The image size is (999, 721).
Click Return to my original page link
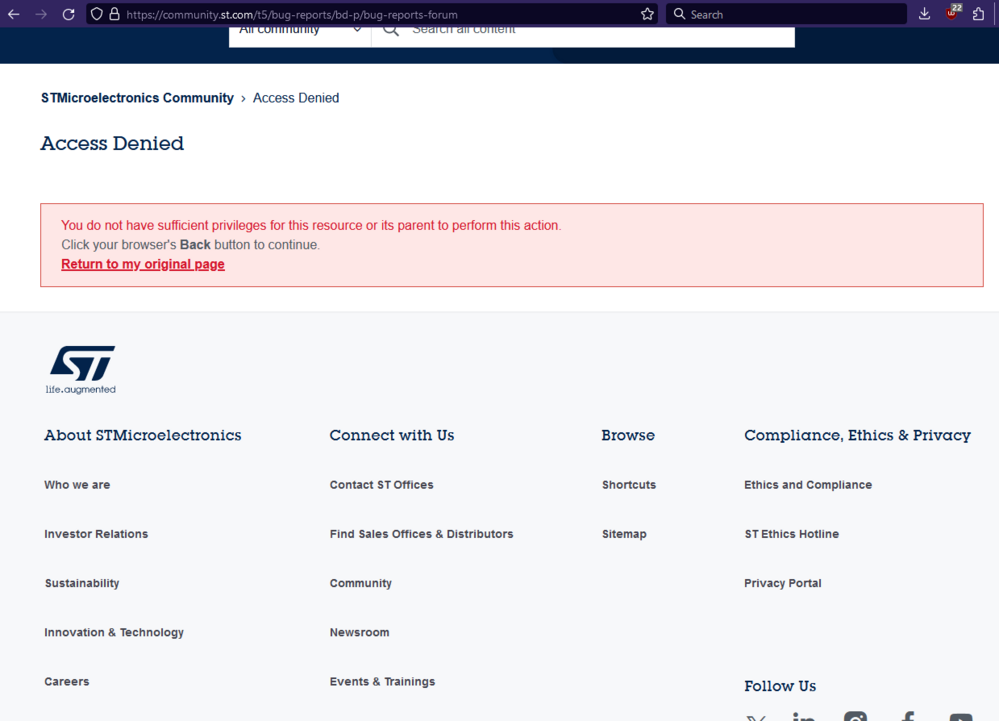click(143, 264)
